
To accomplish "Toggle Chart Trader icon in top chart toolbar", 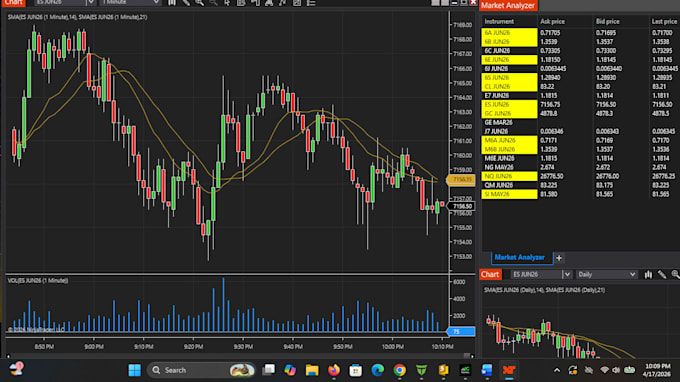I will tap(255, 3).
